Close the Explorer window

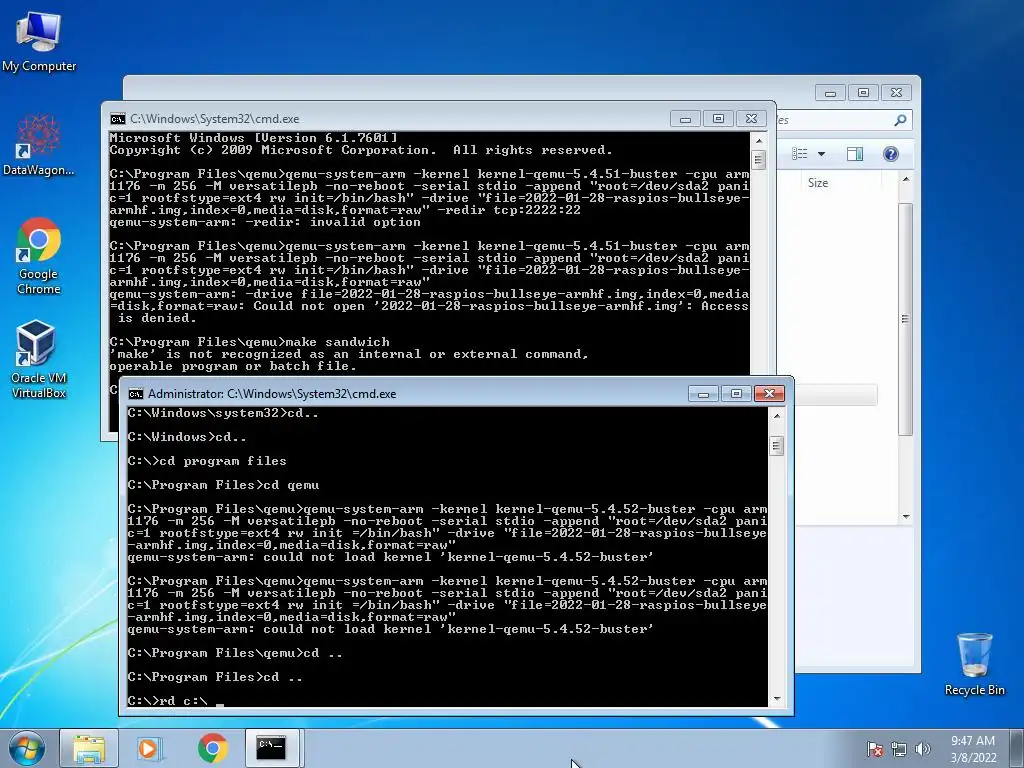coord(896,93)
